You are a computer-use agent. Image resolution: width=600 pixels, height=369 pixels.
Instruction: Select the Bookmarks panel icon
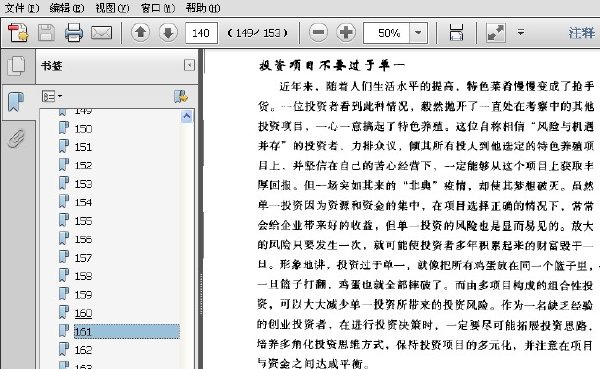[16, 102]
